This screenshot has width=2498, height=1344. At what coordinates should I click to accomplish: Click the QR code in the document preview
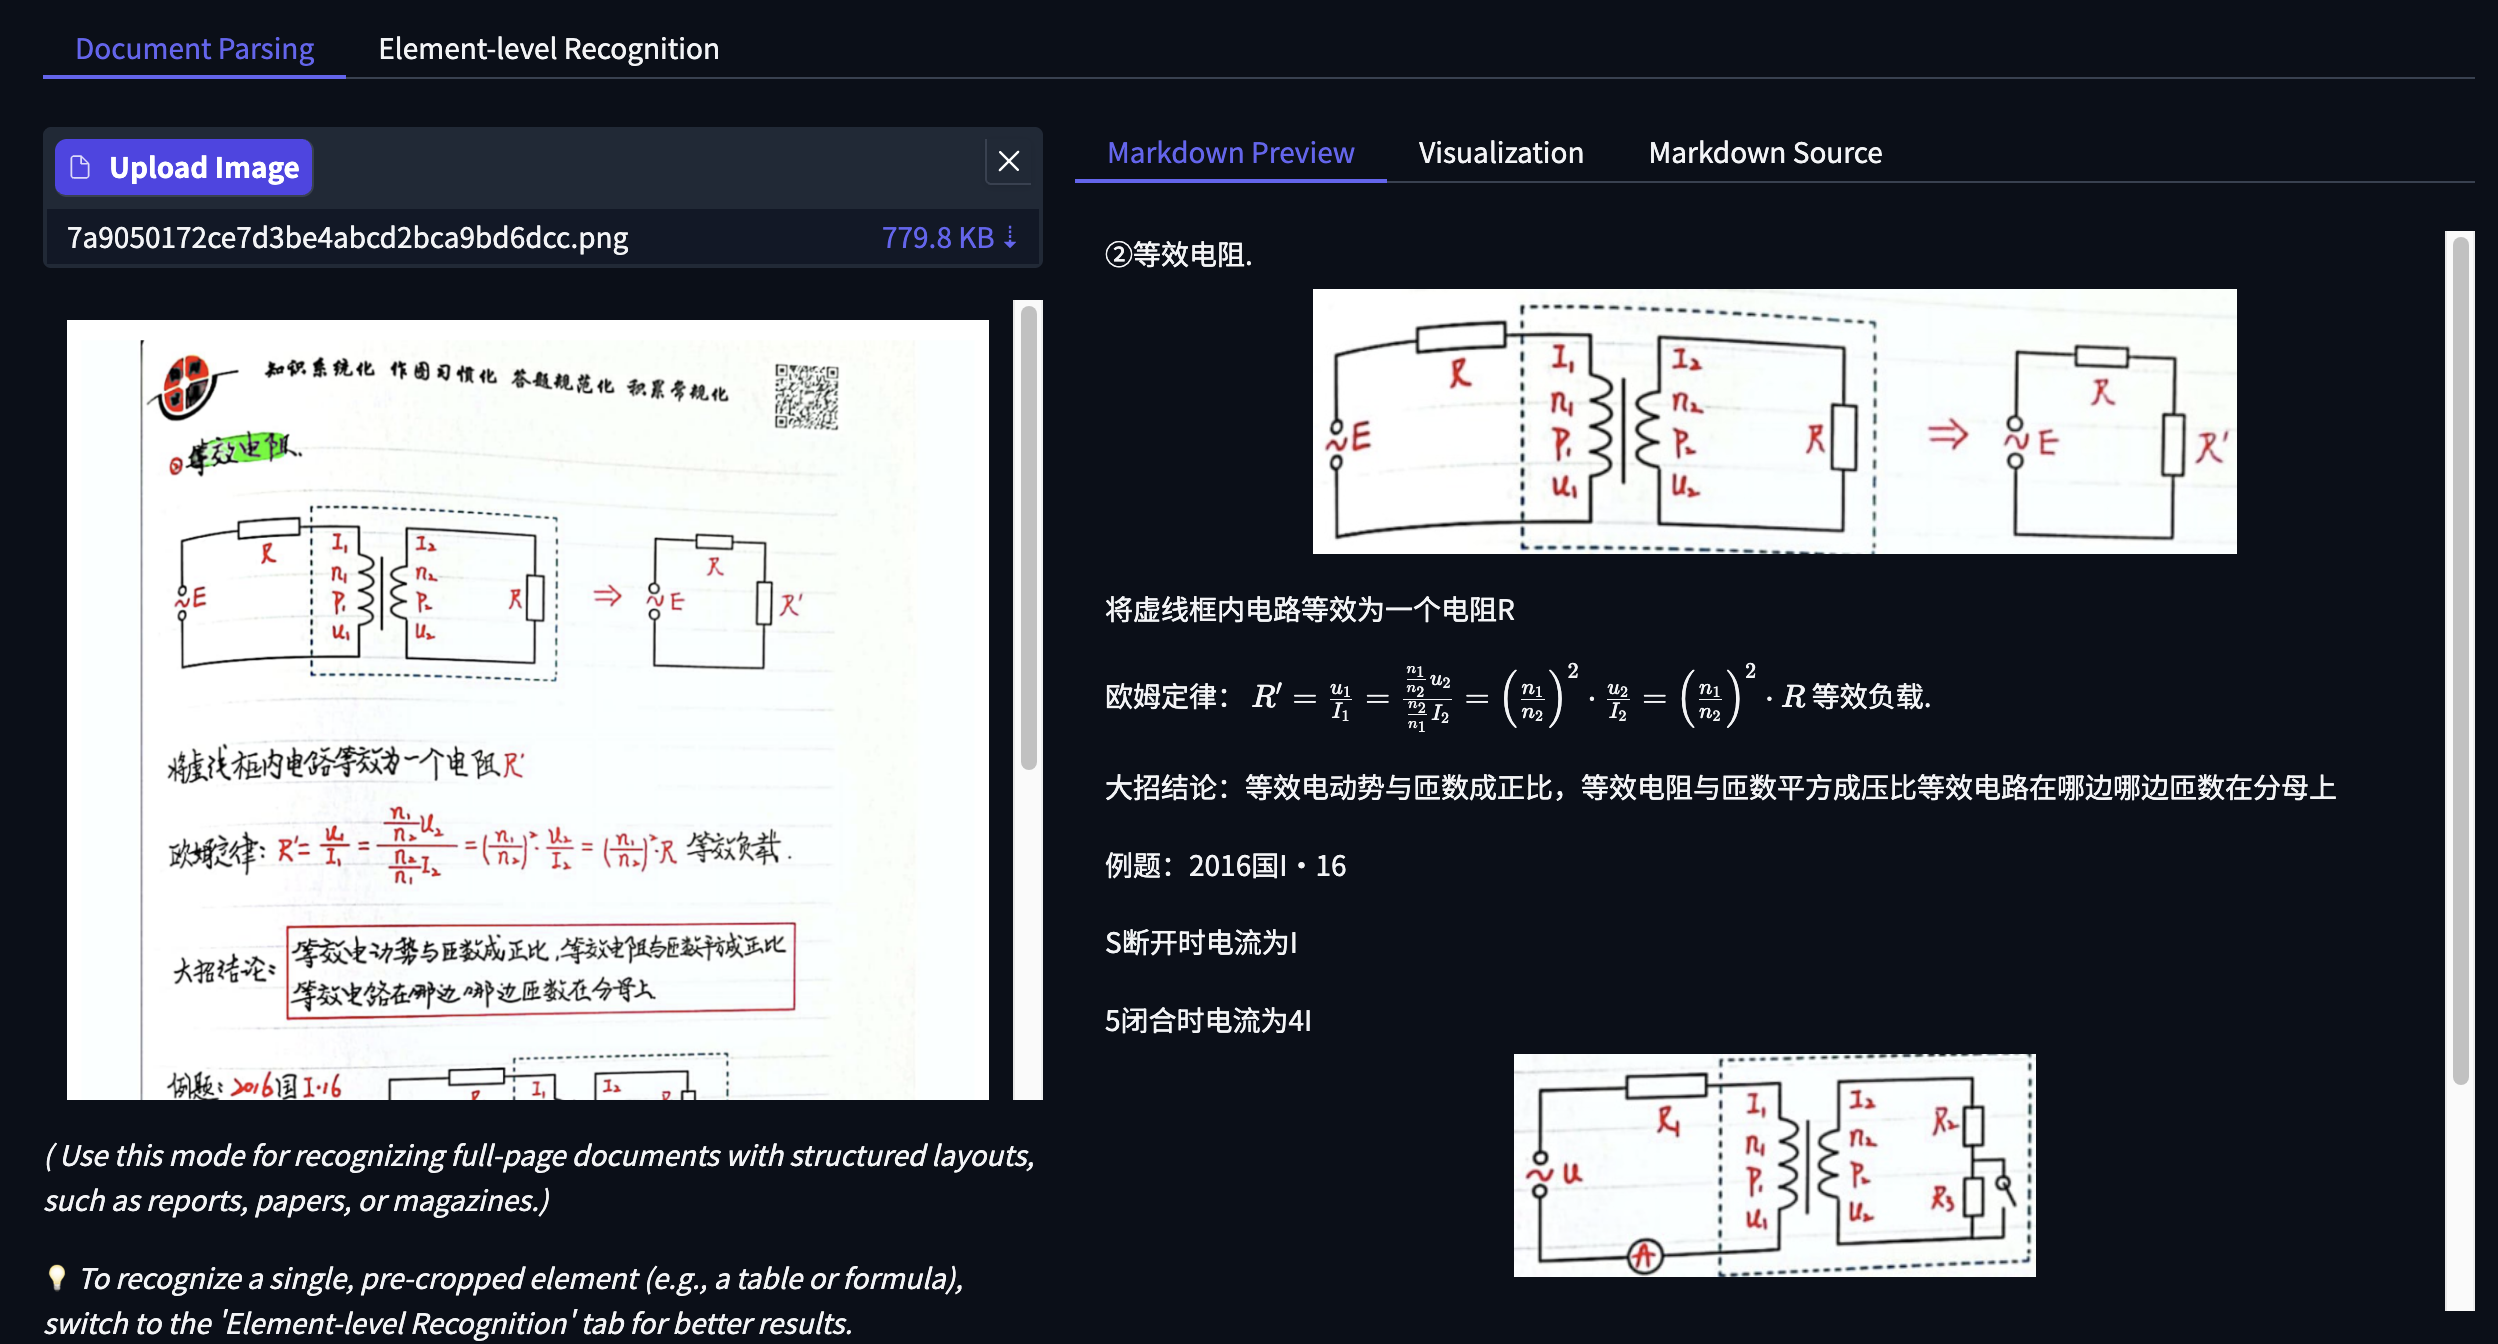(808, 395)
